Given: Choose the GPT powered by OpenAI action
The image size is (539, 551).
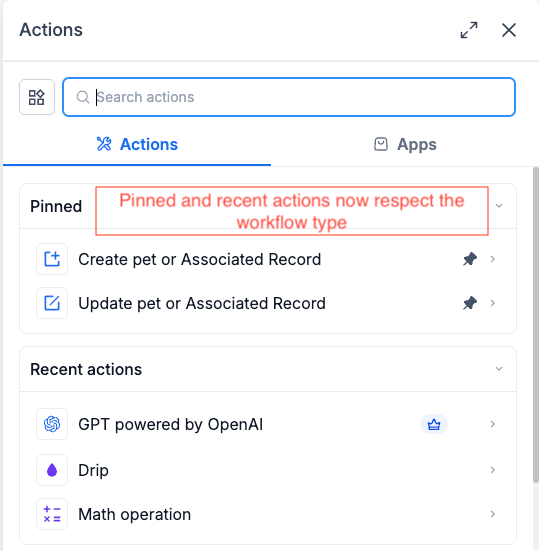Looking at the screenshot, I should (x=268, y=424).
